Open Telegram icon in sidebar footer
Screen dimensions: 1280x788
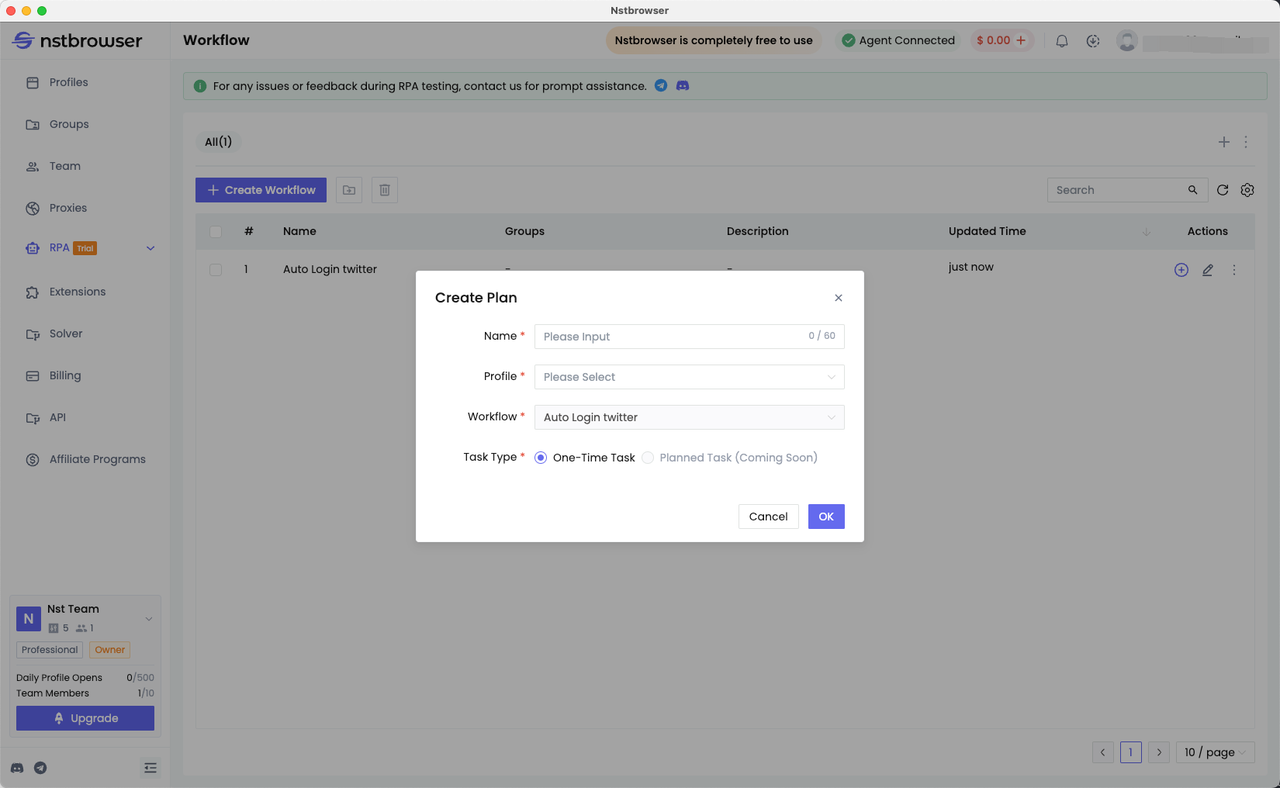coord(40,768)
